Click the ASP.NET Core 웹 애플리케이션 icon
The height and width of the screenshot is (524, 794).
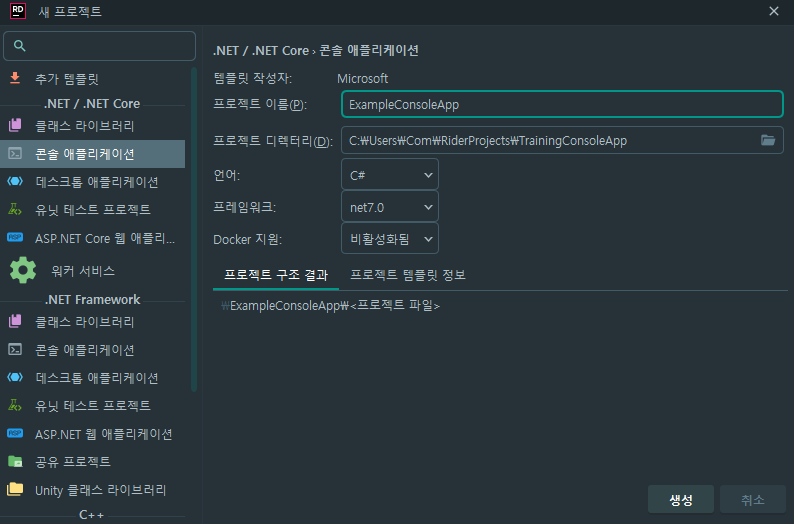tap(15, 237)
